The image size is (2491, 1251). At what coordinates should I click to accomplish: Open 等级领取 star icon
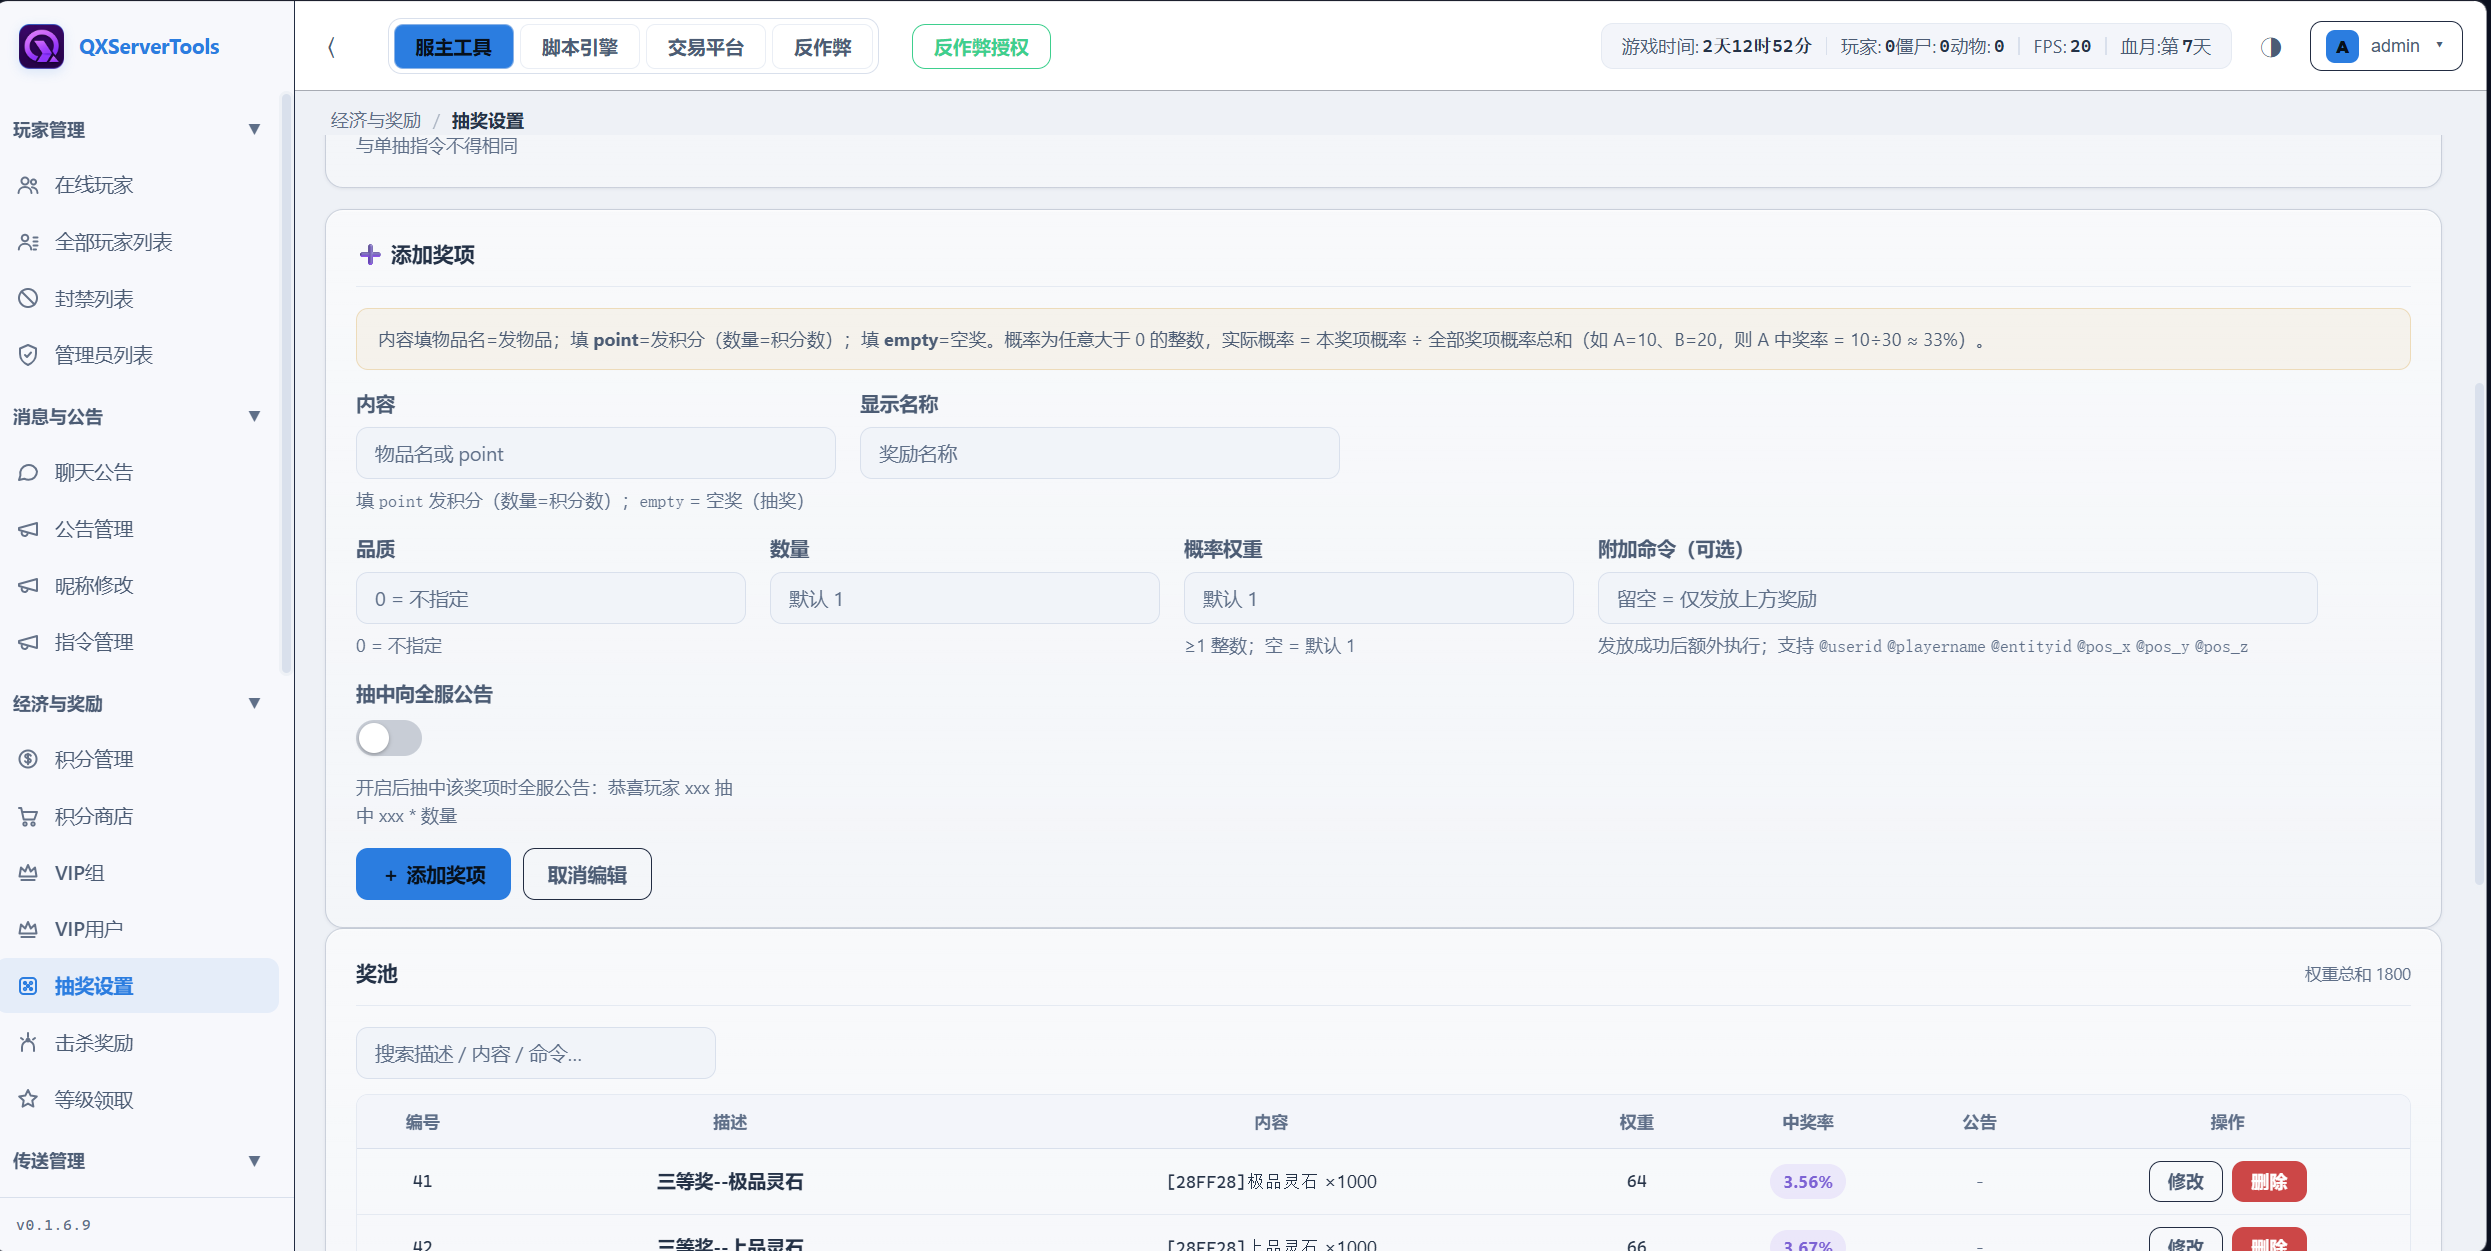point(28,1099)
